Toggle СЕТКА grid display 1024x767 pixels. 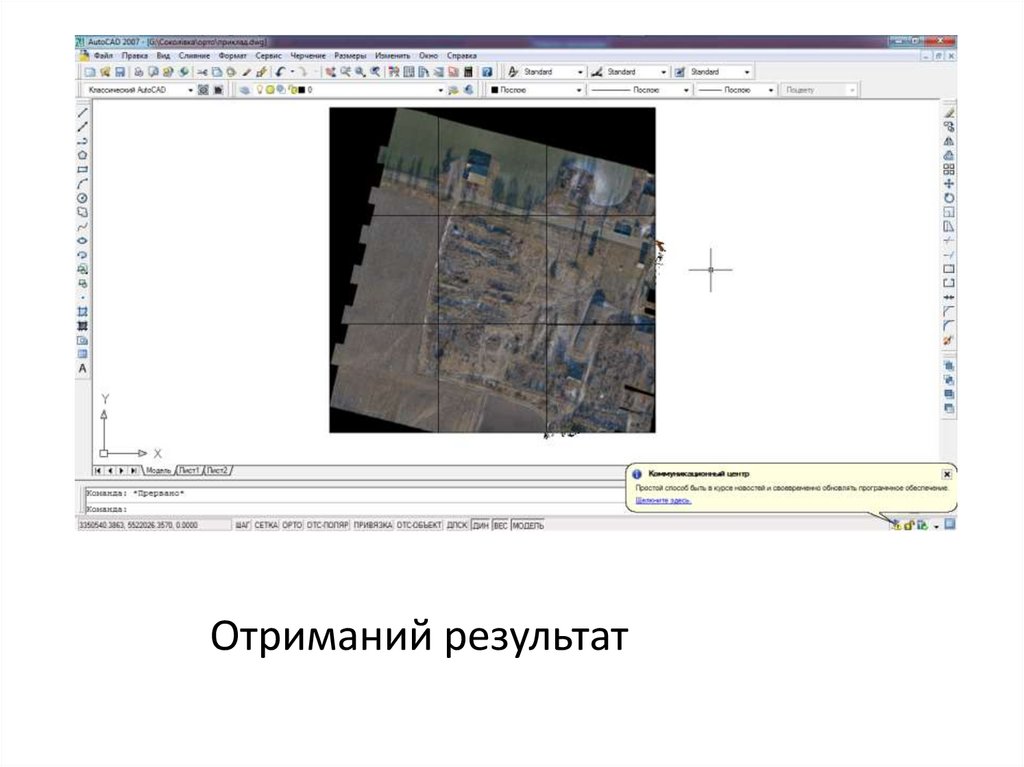266,525
